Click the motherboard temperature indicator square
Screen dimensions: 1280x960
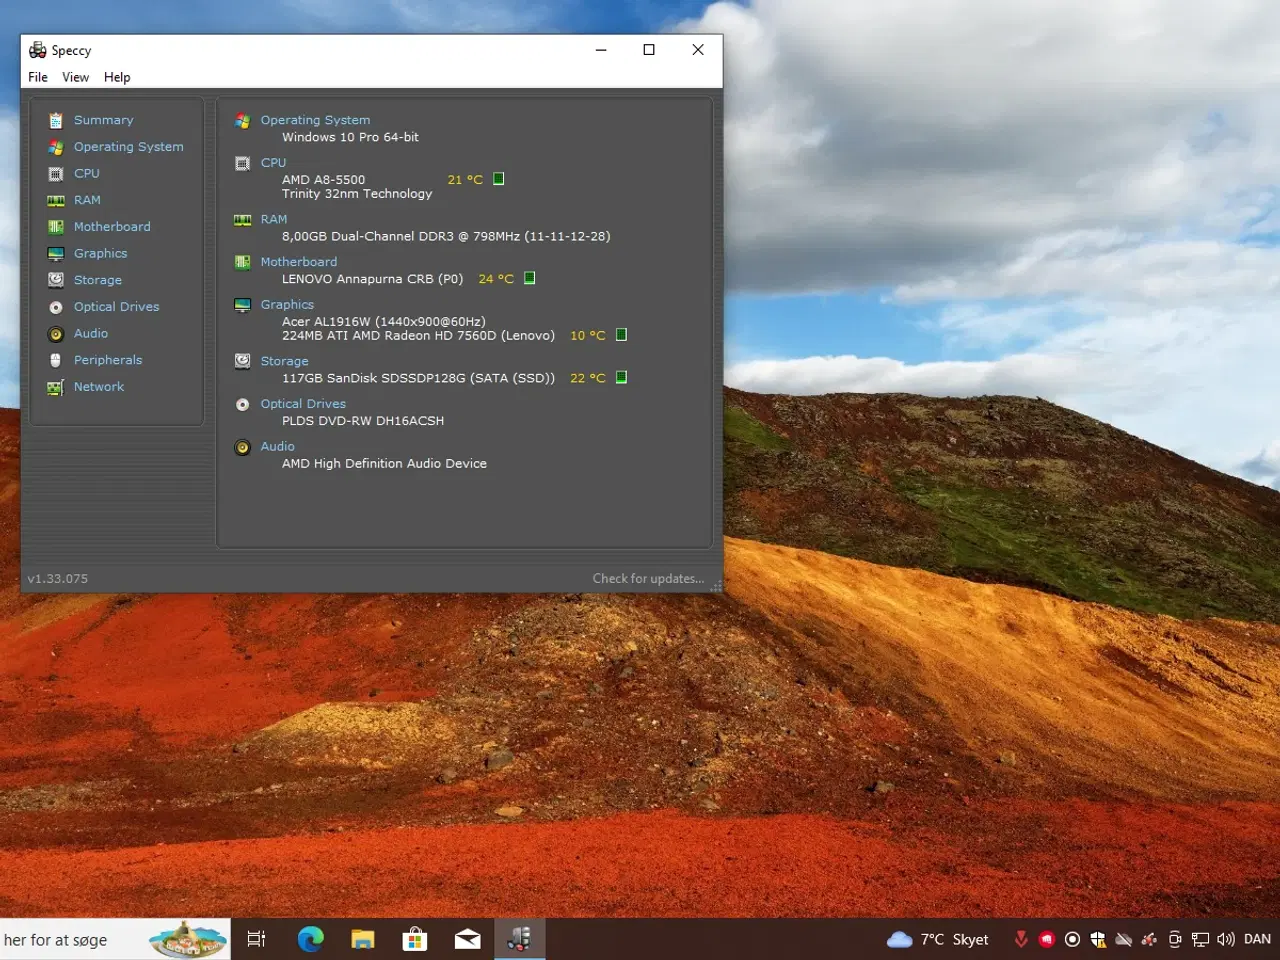pyautogui.click(x=530, y=278)
